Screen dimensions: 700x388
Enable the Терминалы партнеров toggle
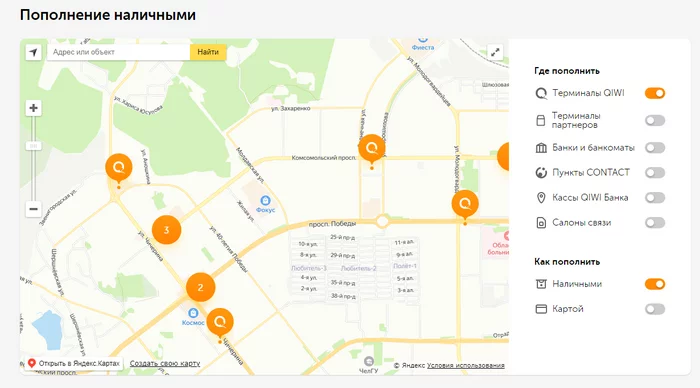(655, 121)
